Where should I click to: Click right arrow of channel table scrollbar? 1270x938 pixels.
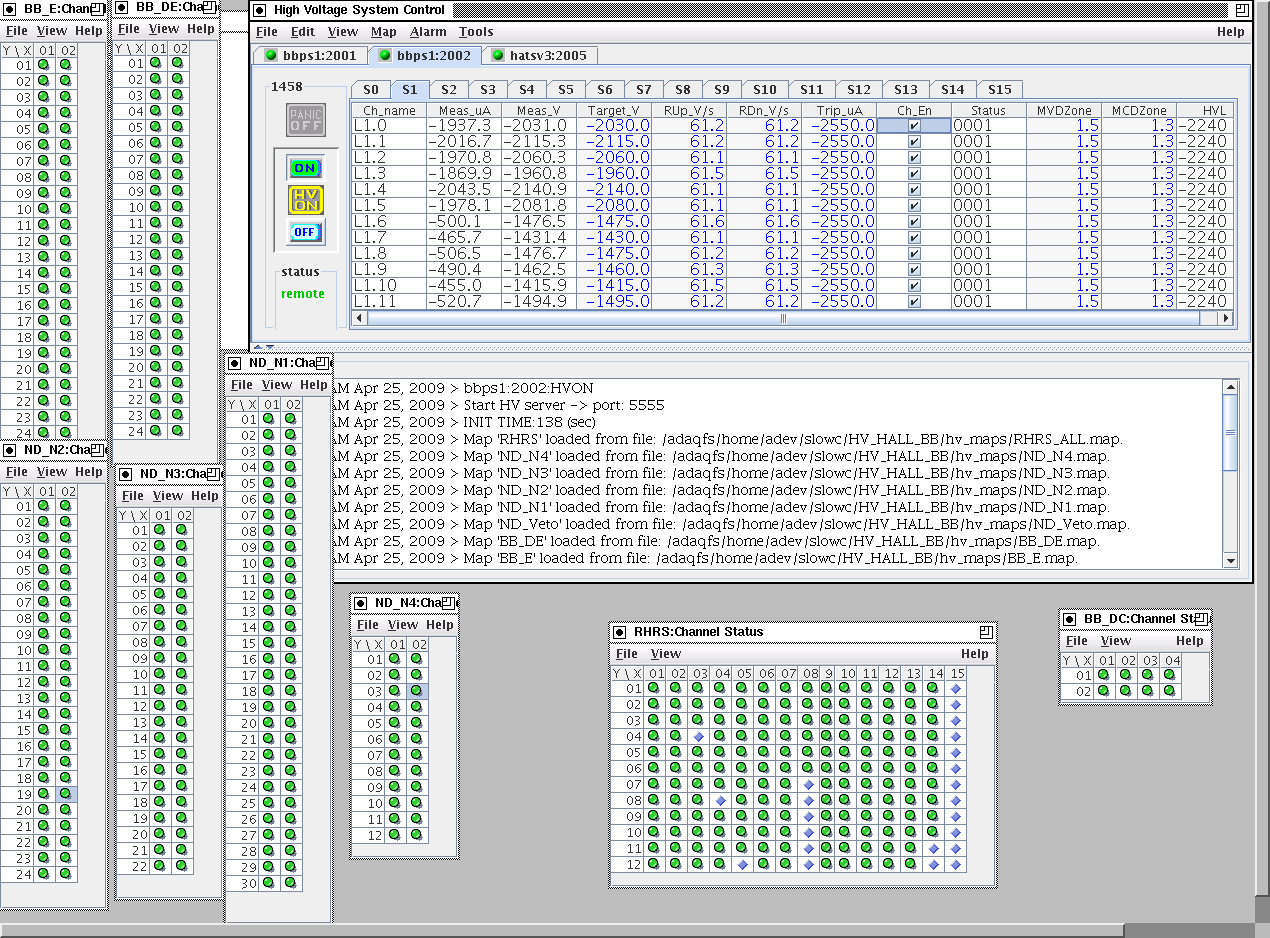point(1226,319)
